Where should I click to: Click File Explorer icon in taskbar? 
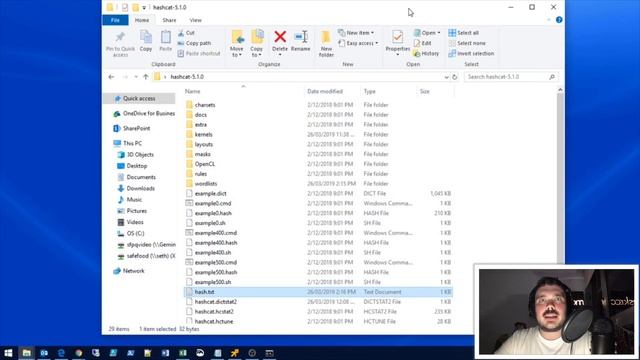coord(27,353)
